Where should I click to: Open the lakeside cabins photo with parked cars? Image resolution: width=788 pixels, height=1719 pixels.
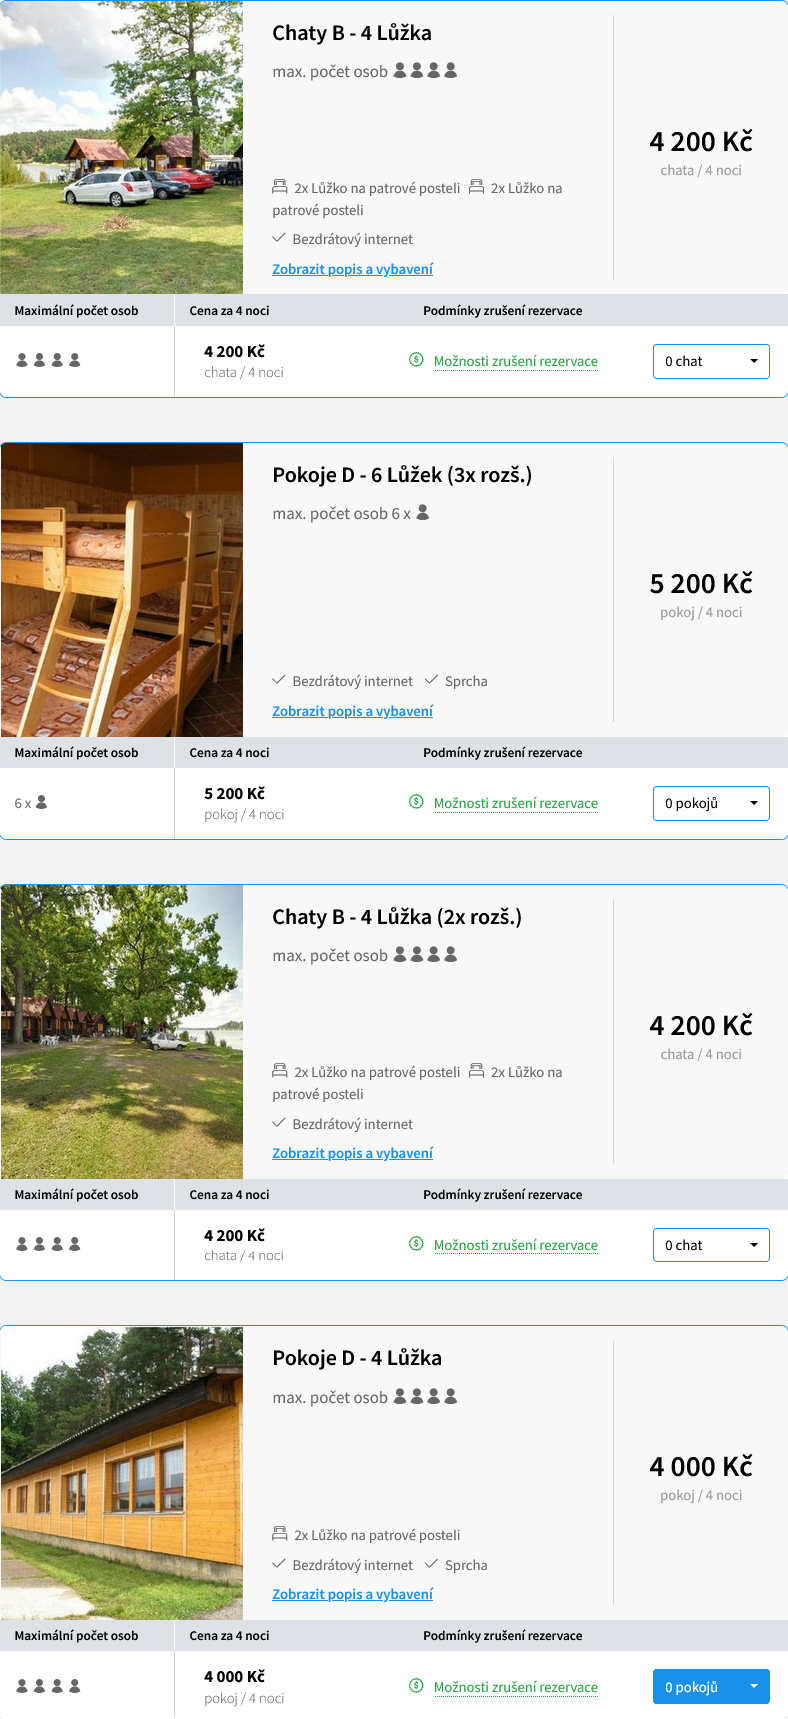click(122, 147)
